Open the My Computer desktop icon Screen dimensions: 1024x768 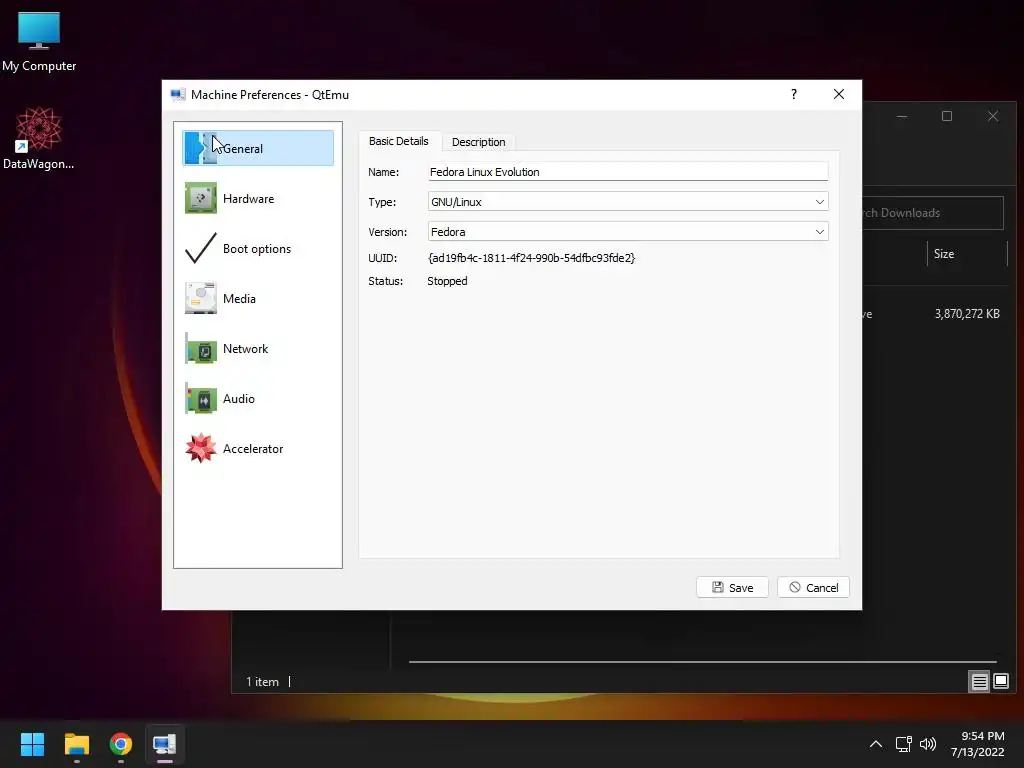39,42
